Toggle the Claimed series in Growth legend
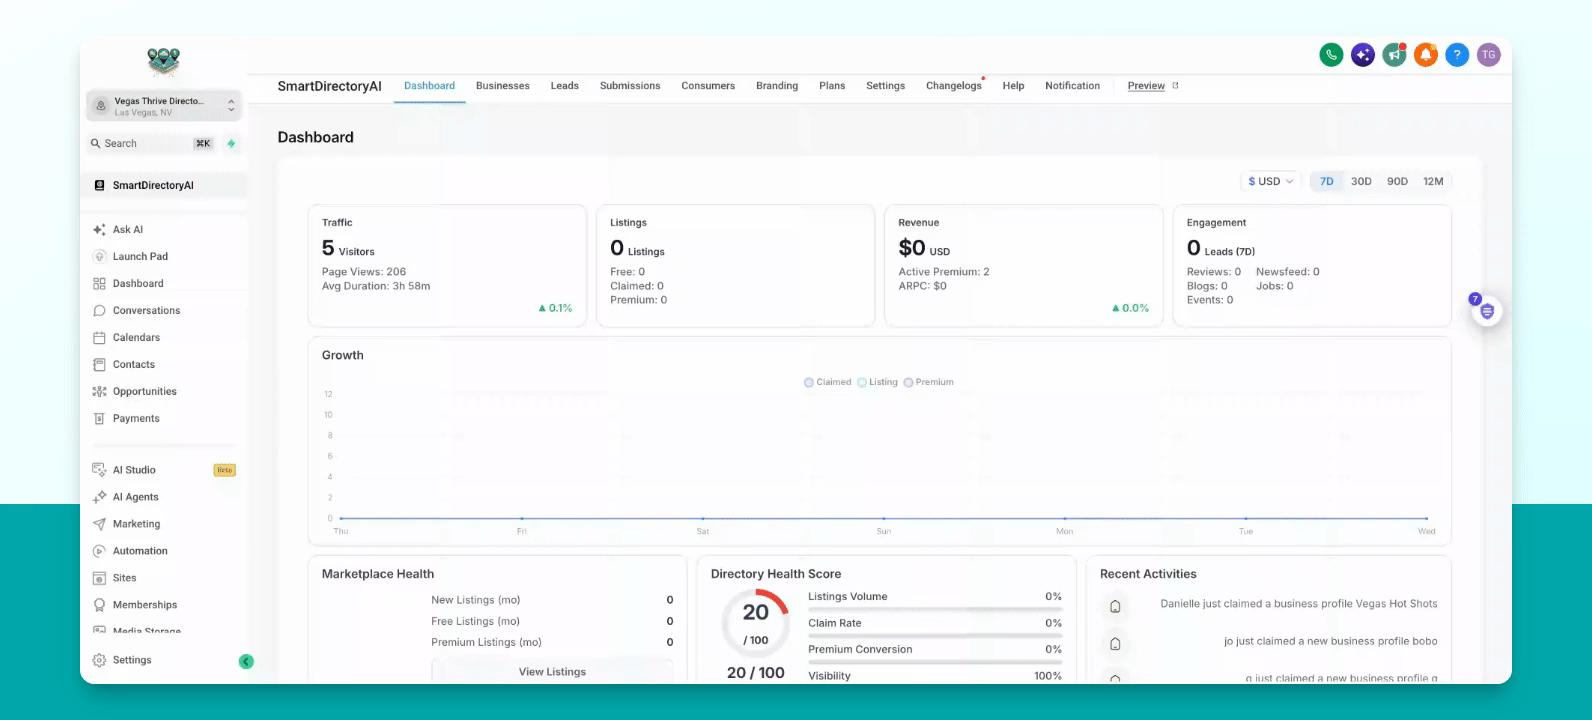 (x=828, y=382)
